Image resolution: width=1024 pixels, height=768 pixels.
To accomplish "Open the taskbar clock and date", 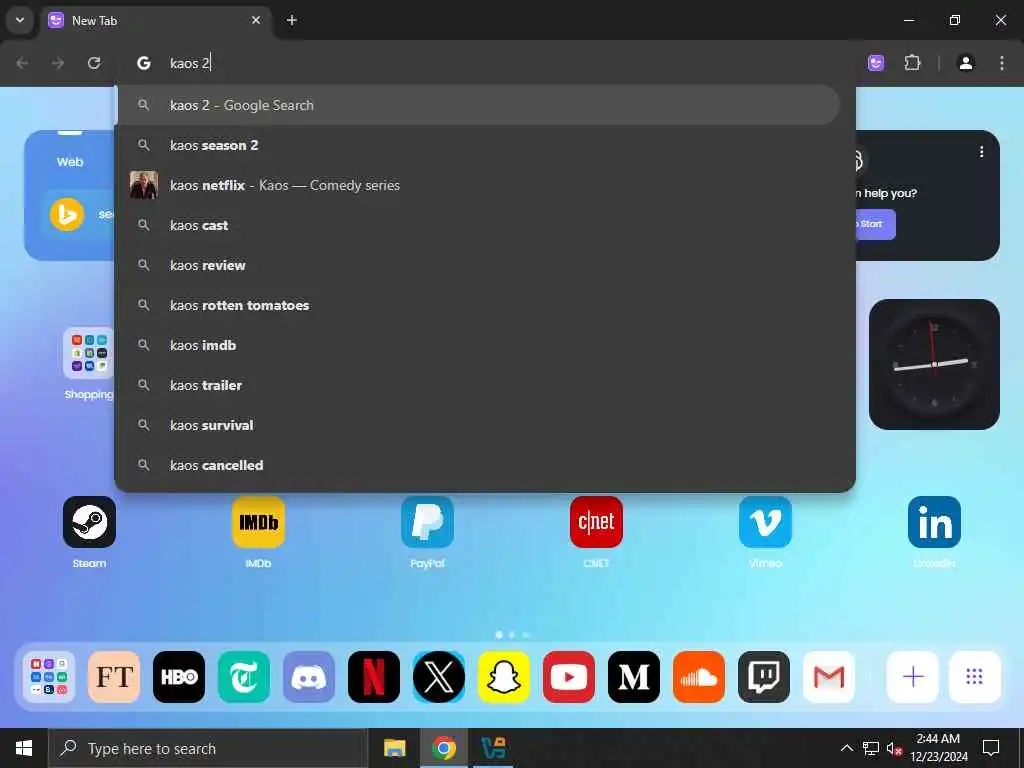I will 938,748.
